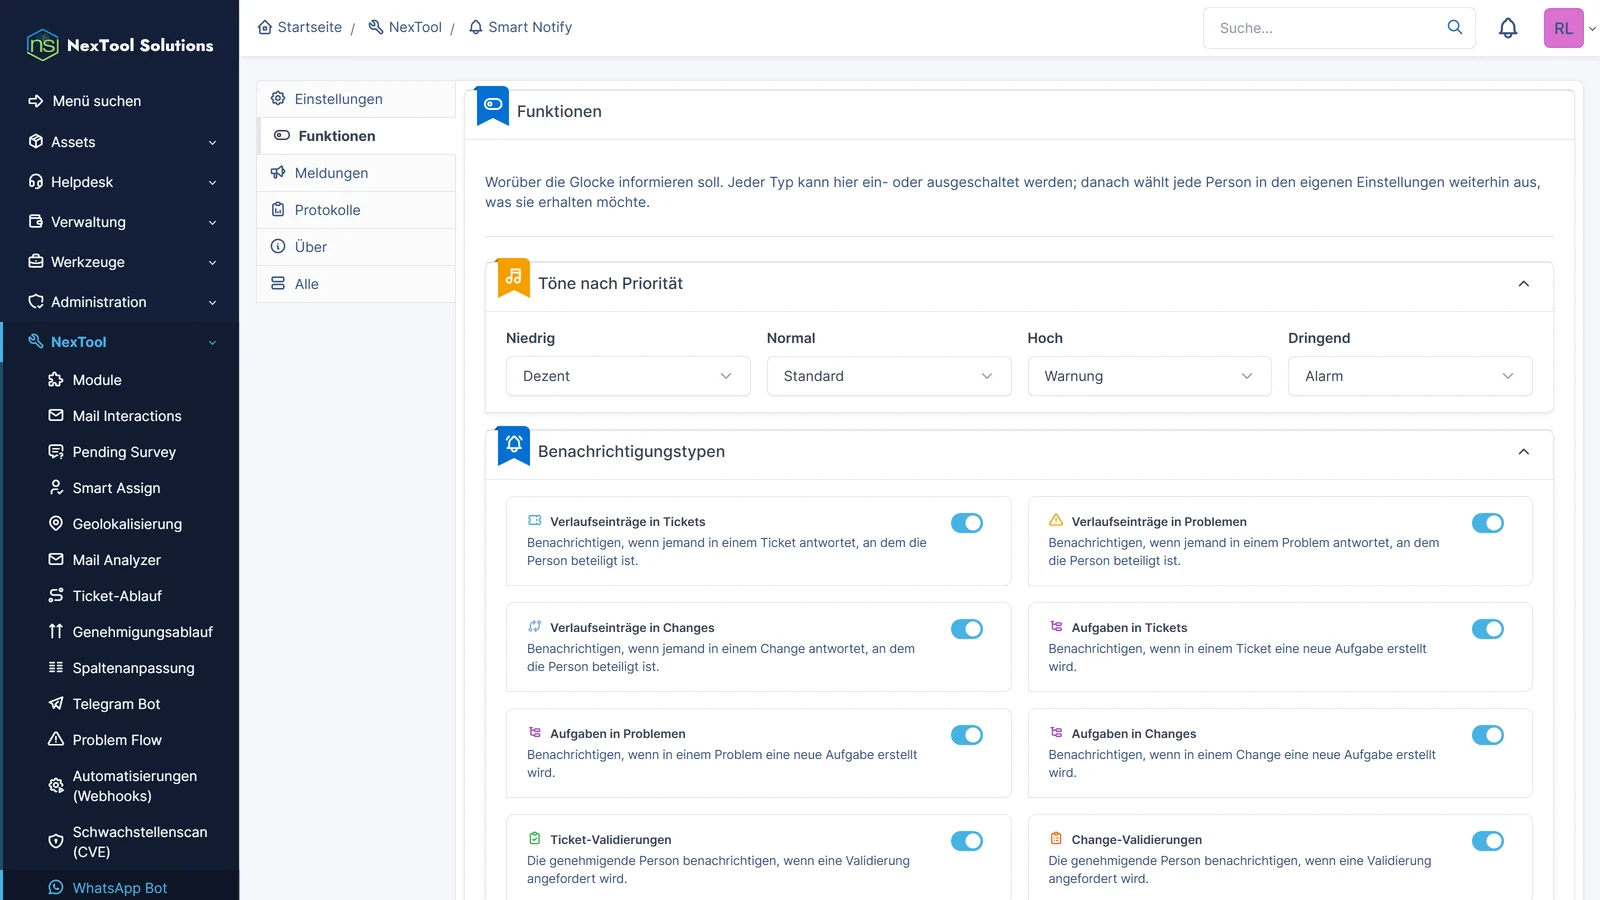Open the Einstellungen tab
This screenshot has width=1600, height=900.
click(356, 99)
